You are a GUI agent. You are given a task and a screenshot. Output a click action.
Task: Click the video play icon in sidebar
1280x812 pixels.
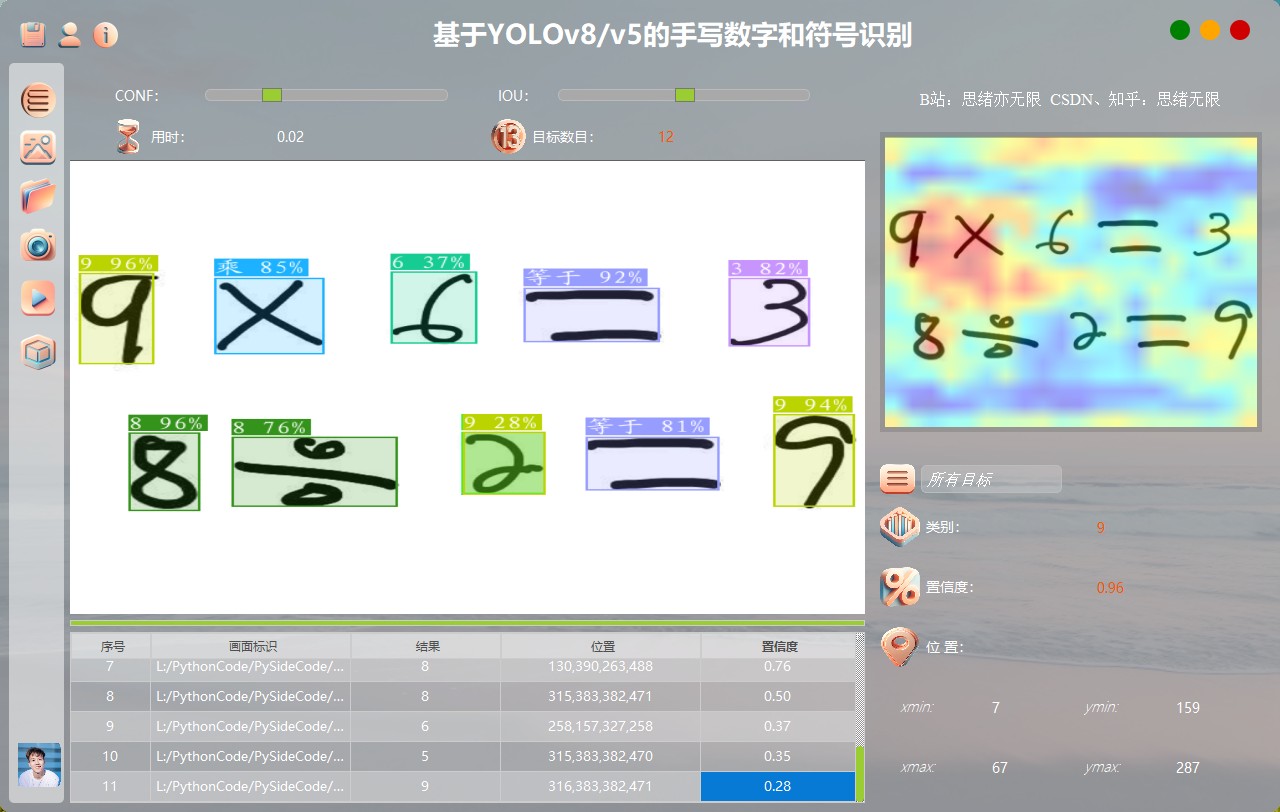click(38, 298)
